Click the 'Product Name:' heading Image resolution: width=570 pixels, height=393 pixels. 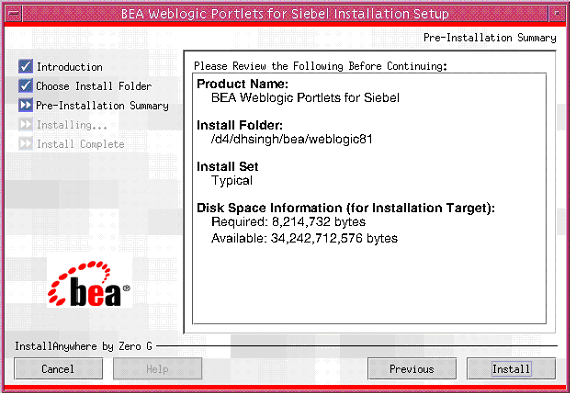click(x=242, y=84)
